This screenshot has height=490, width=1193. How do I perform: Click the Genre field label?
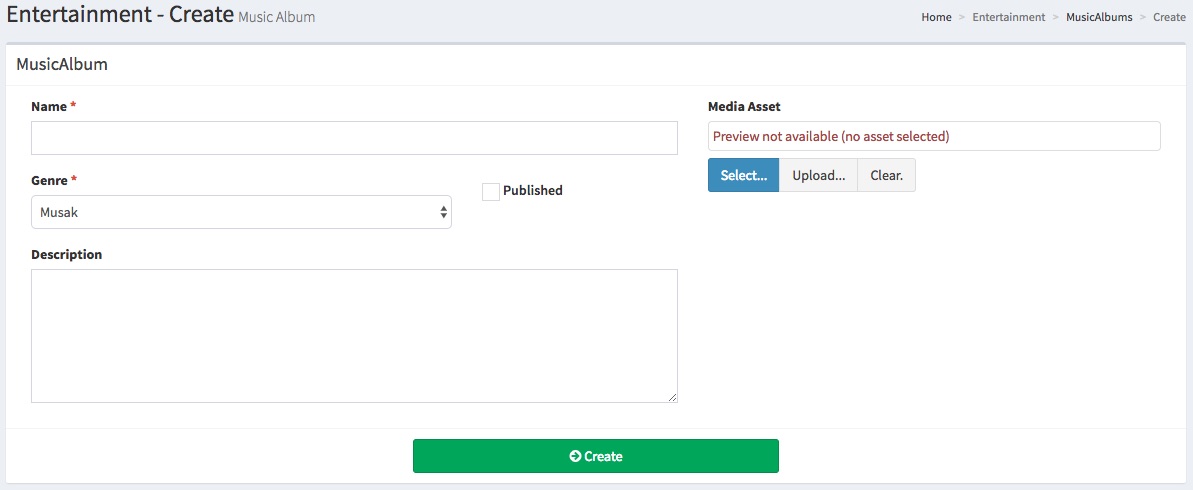click(x=49, y=180)
